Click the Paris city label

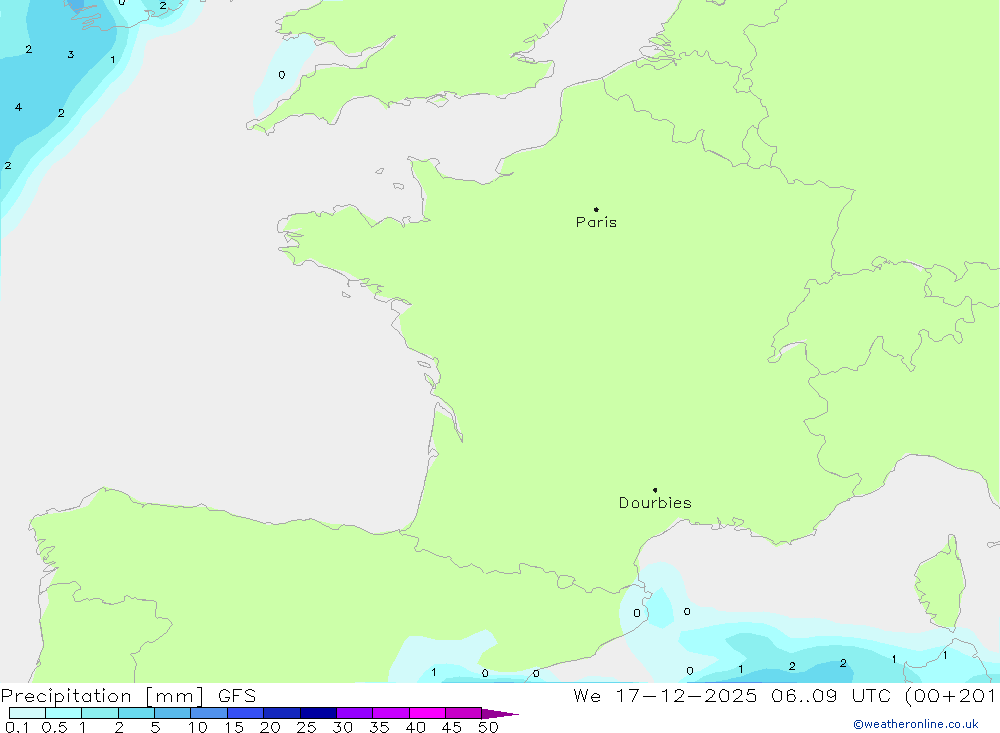(596, 222)
